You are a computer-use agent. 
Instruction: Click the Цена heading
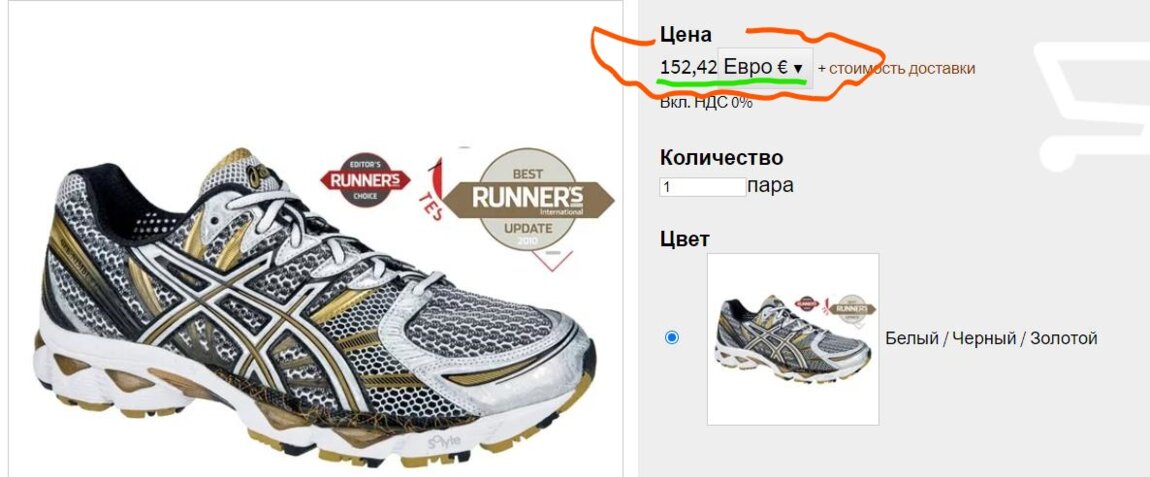(x=686, y=34)
